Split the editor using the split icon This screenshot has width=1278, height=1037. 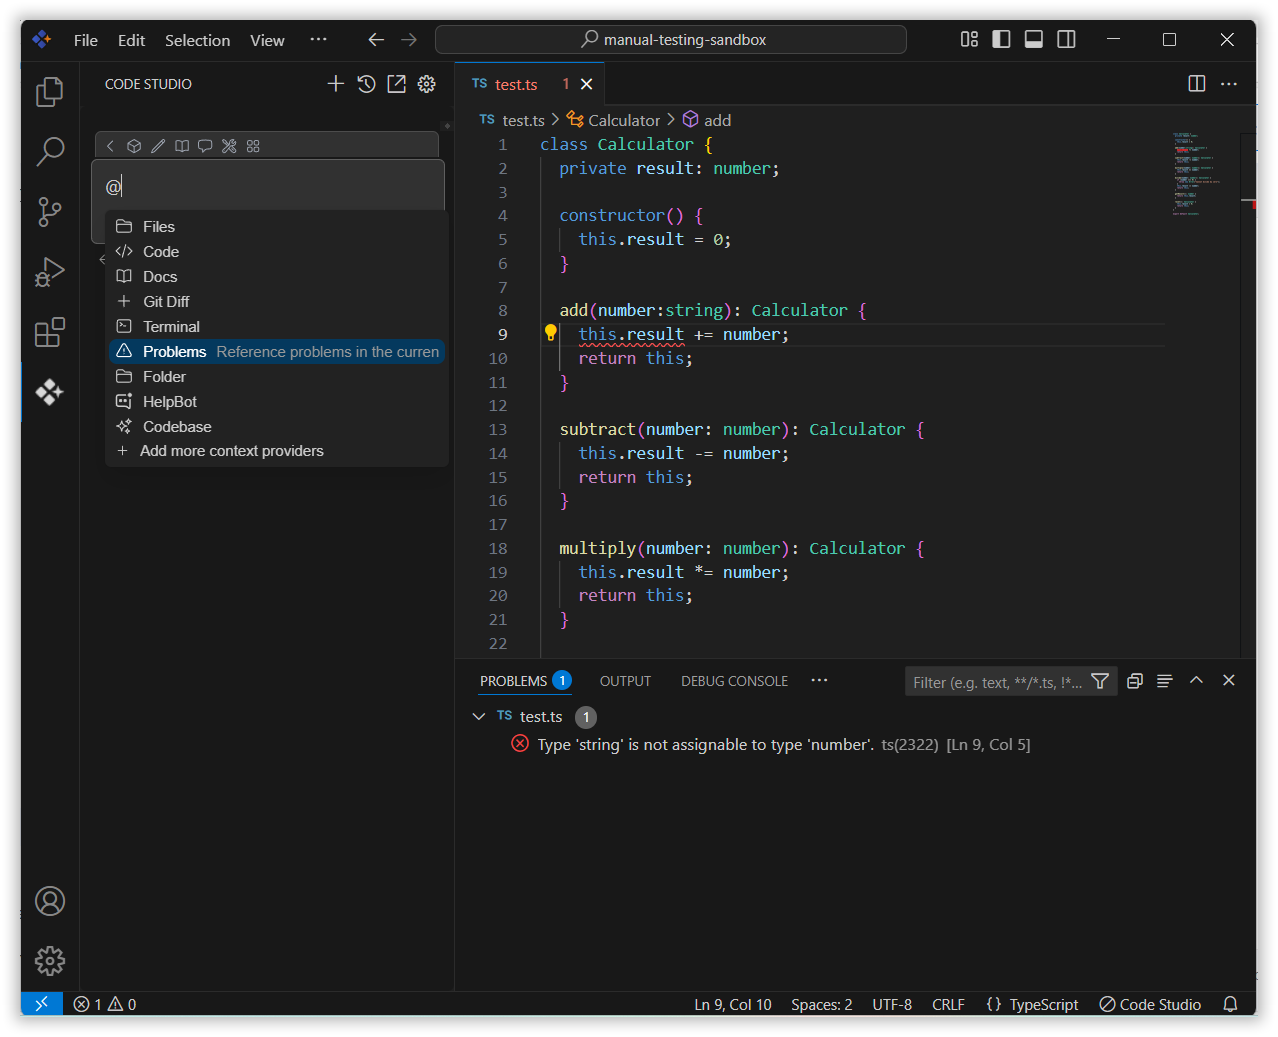pyautogui.click(x=1196, y=84)
